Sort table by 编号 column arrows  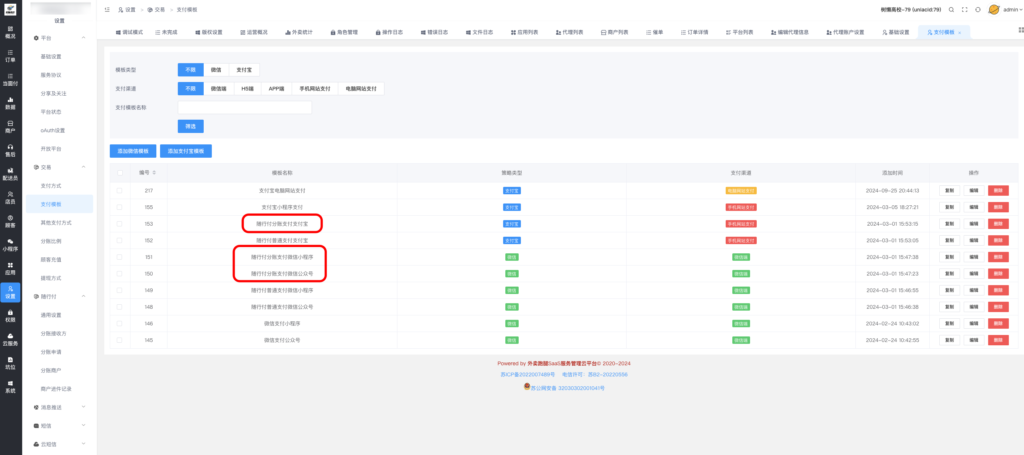[x=155, y=172]
